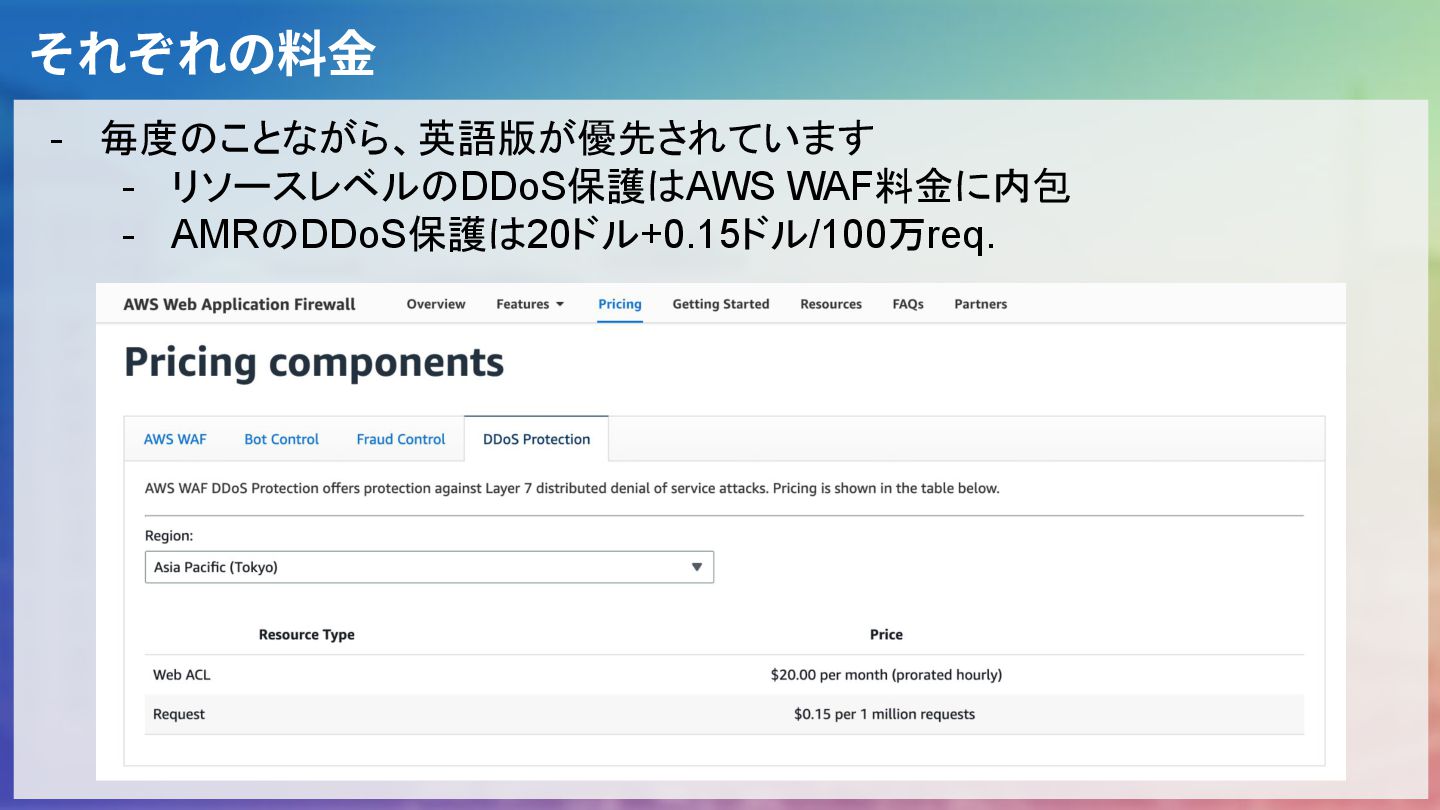Click AWS Web Application Firewall title
The height and width of the screenshot is (810, 1440).
click(x=240, y=304)
